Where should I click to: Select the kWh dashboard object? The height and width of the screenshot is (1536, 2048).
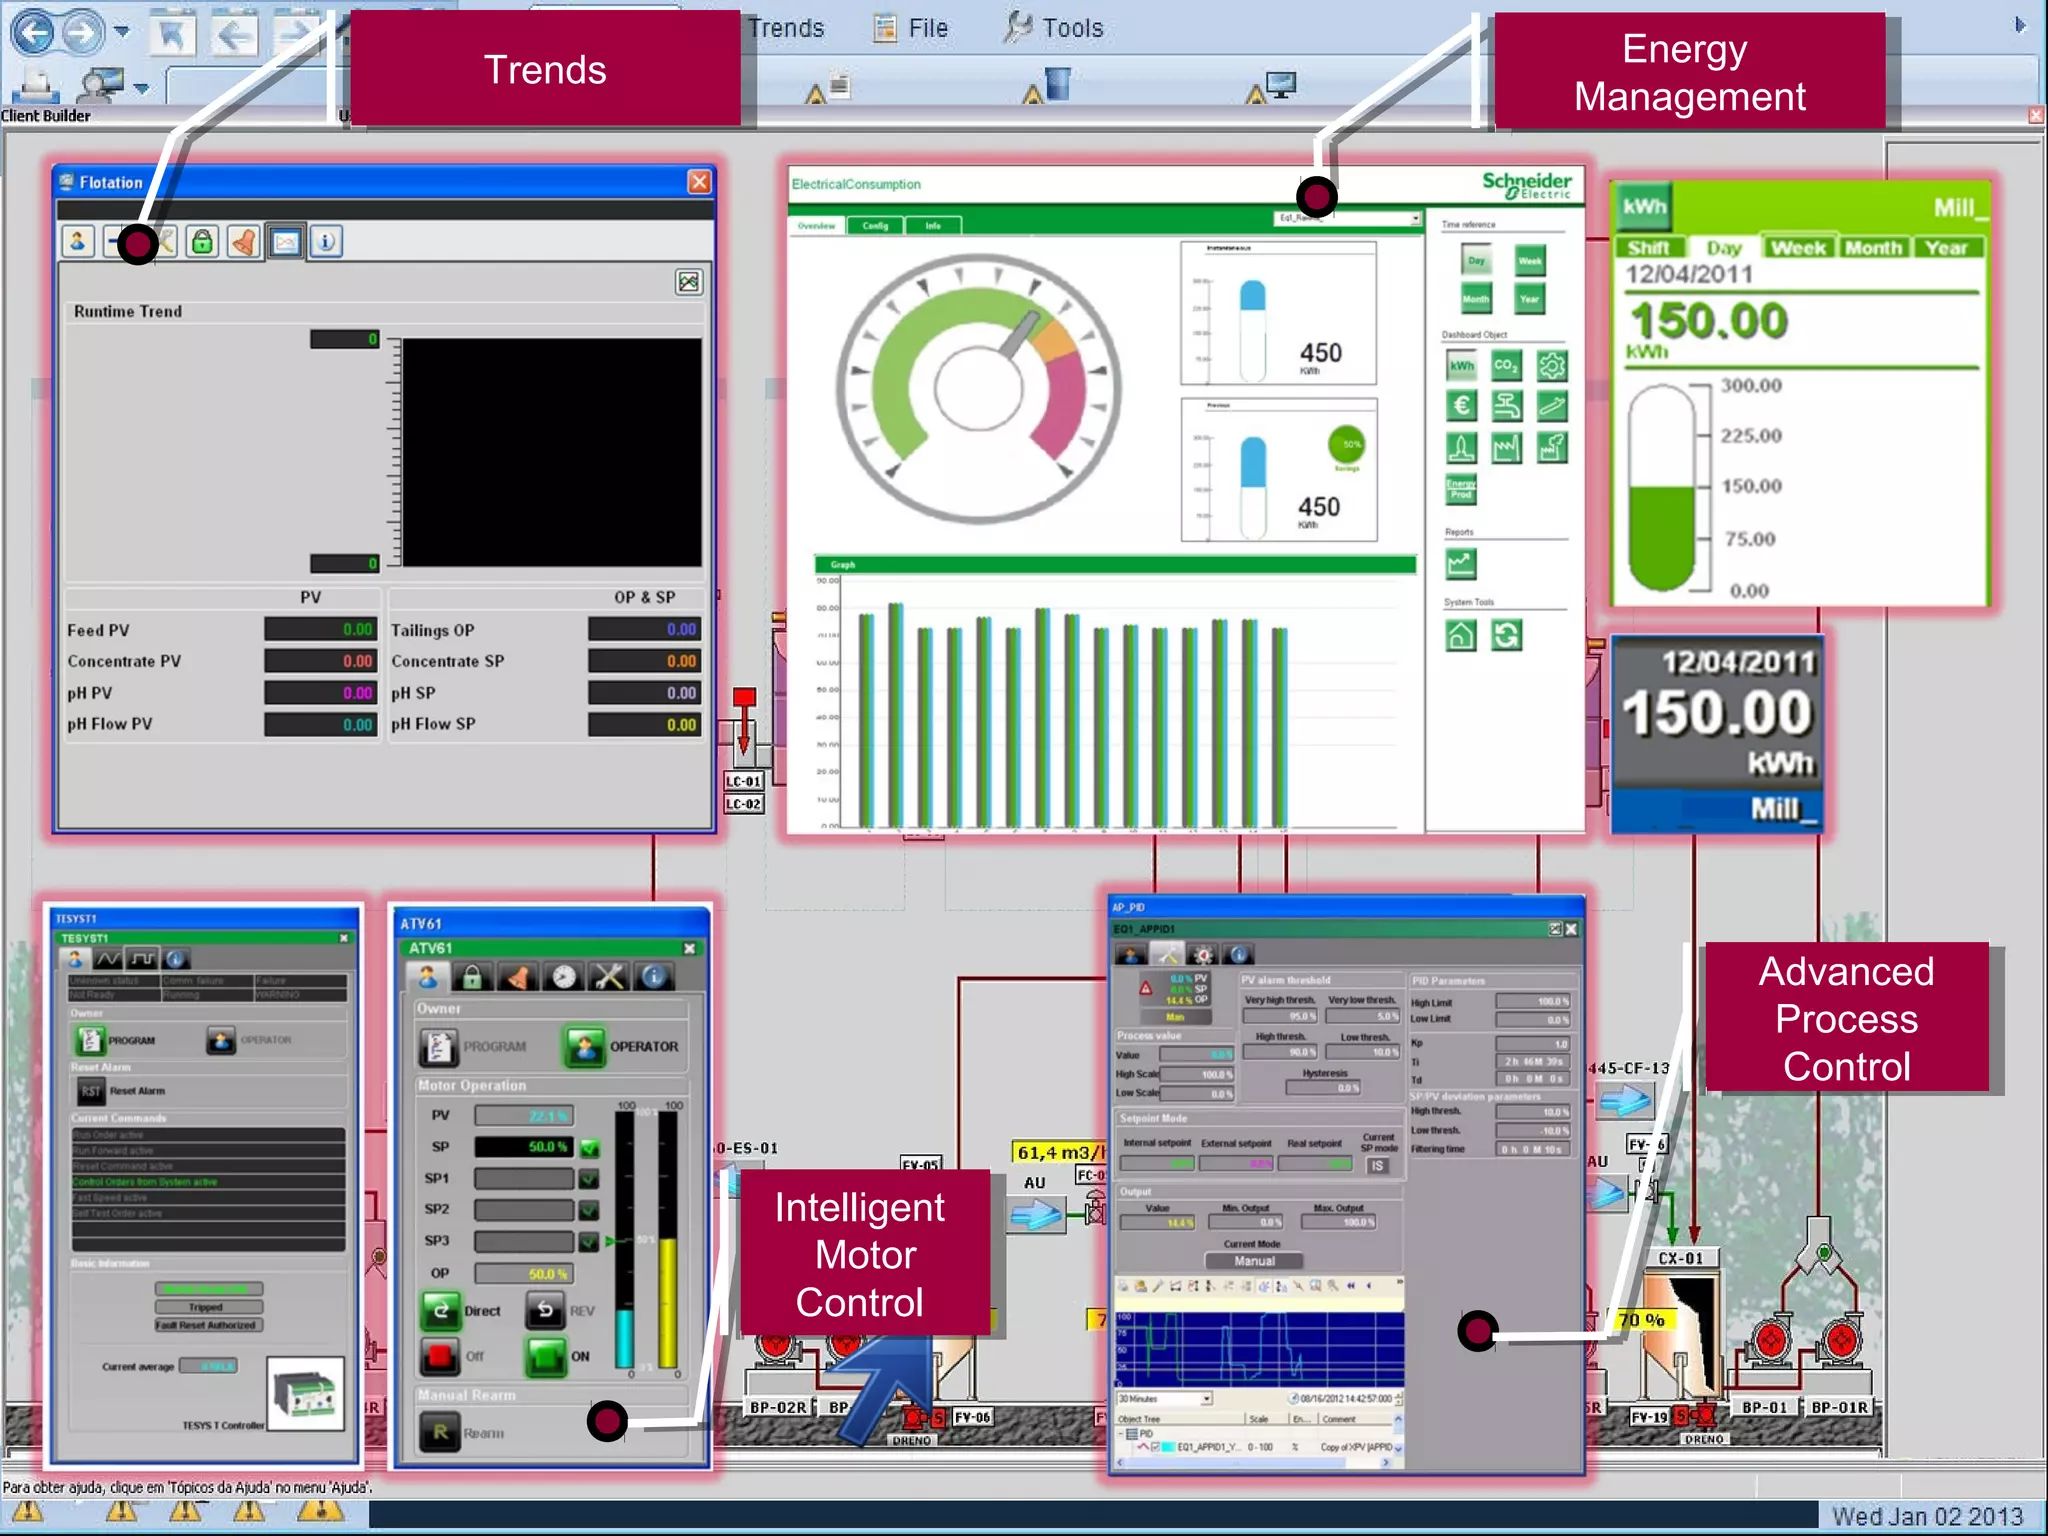point(1462,366)
